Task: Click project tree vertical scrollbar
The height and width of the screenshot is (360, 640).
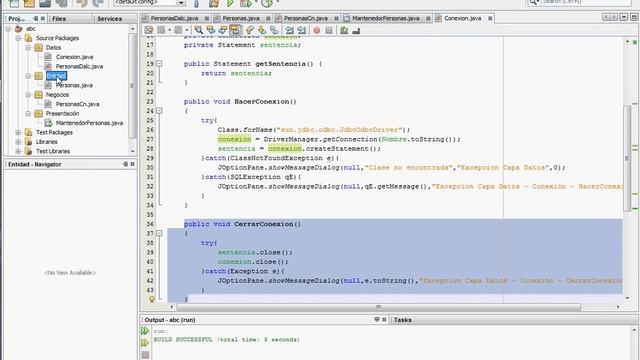Action: point(132,86)
